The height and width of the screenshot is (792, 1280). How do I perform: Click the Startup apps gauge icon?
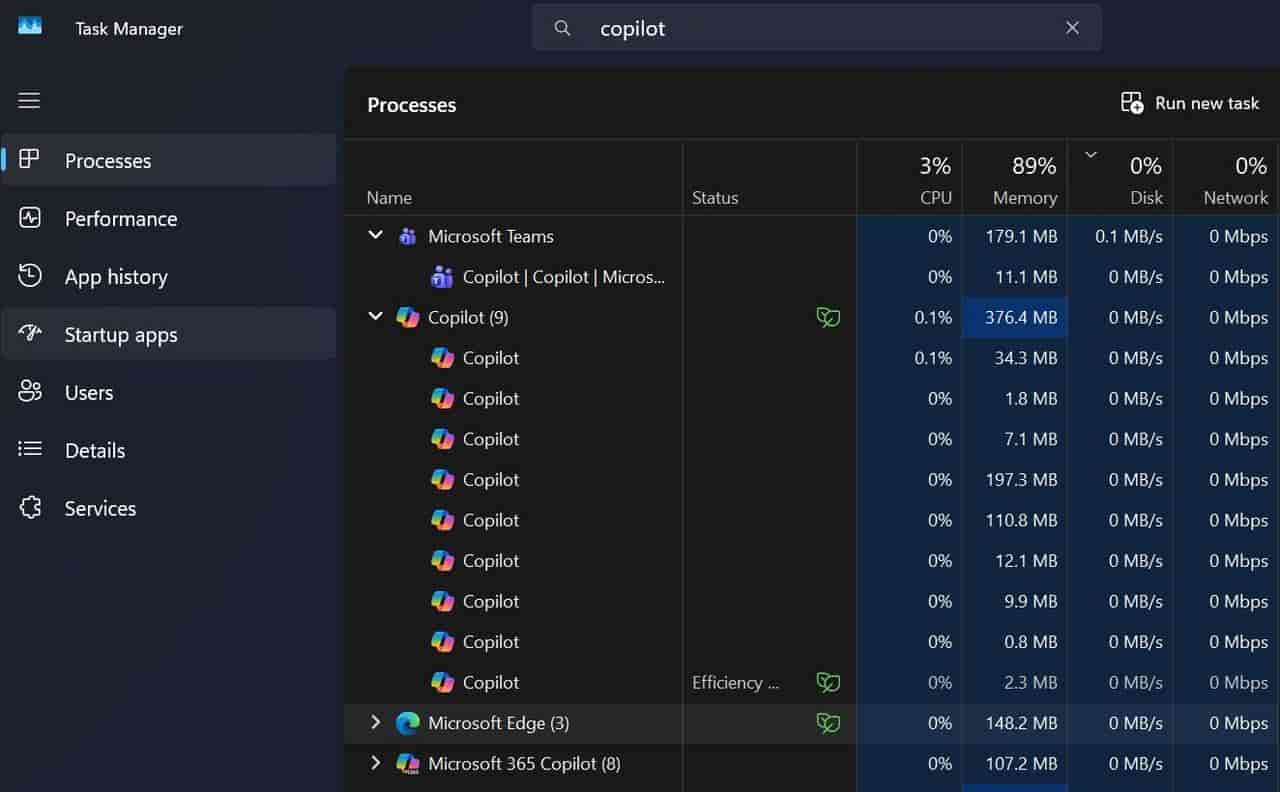tap(30, 333)
